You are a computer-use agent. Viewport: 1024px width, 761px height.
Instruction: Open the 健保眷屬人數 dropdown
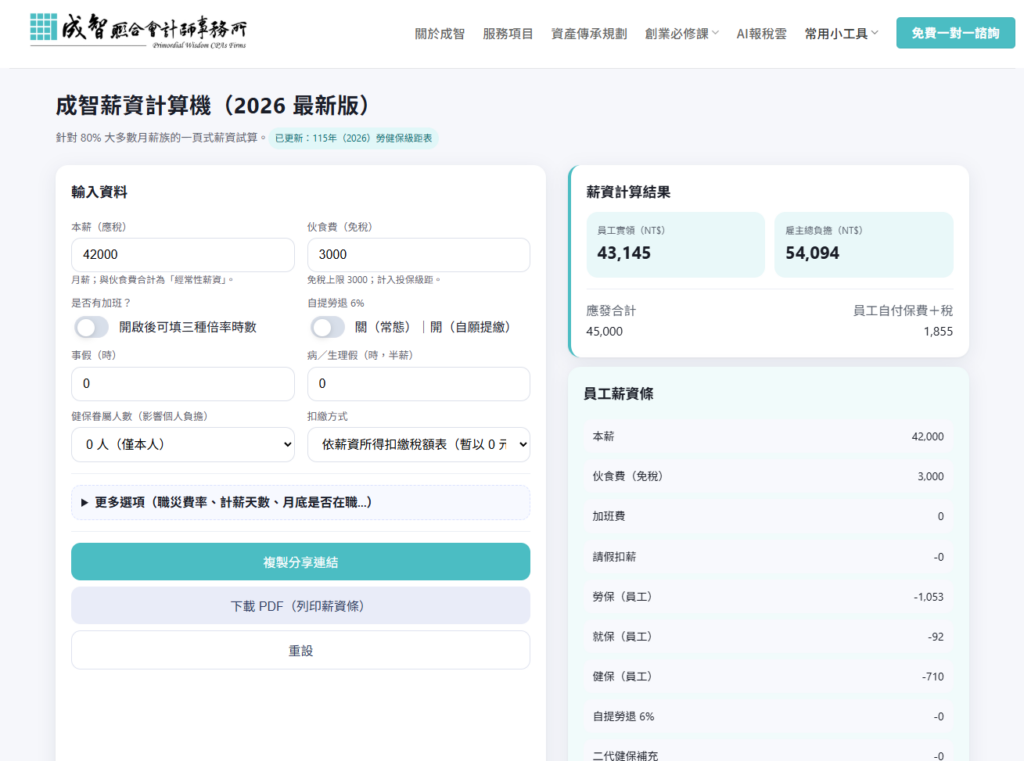pyautogui.click(x=182, y=444)
